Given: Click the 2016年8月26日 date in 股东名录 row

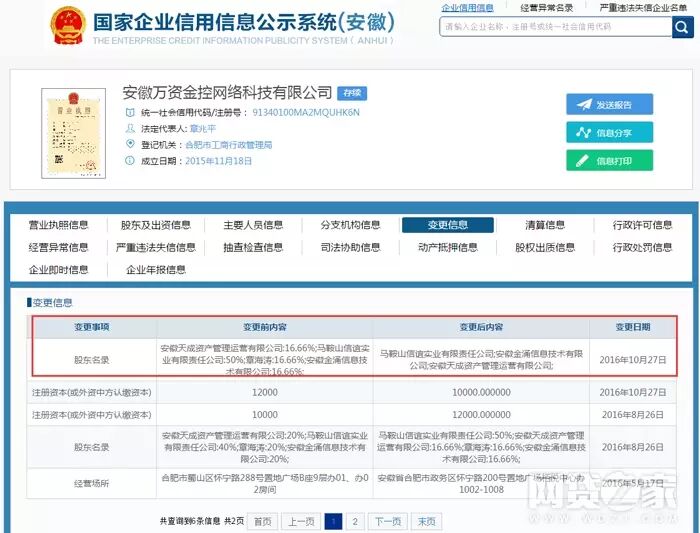Looking at the screenshot, I should [633, 447].
